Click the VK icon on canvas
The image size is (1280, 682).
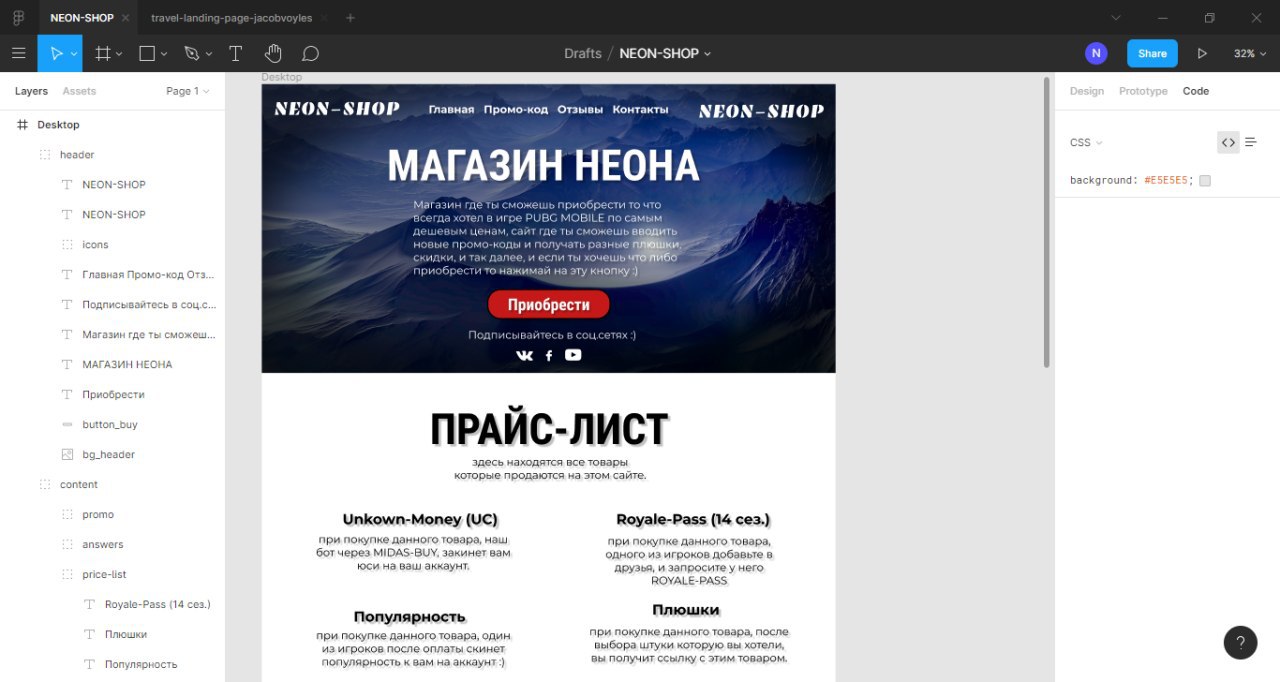524,355
